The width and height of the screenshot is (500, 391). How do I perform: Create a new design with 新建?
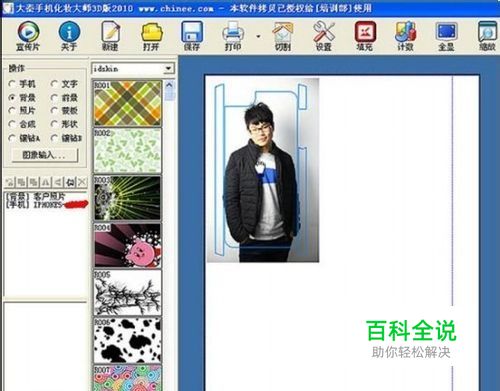(x=110, y=36)
